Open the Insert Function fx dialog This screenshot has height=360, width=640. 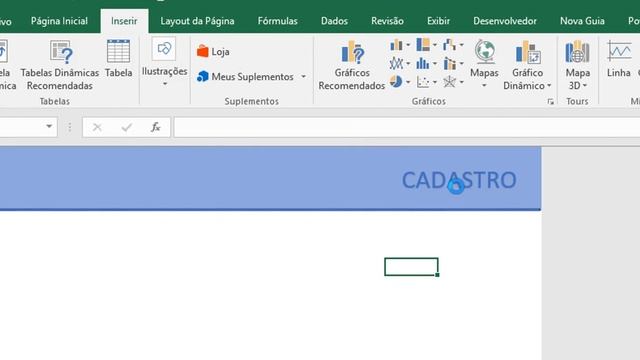(x=156, y=127)
